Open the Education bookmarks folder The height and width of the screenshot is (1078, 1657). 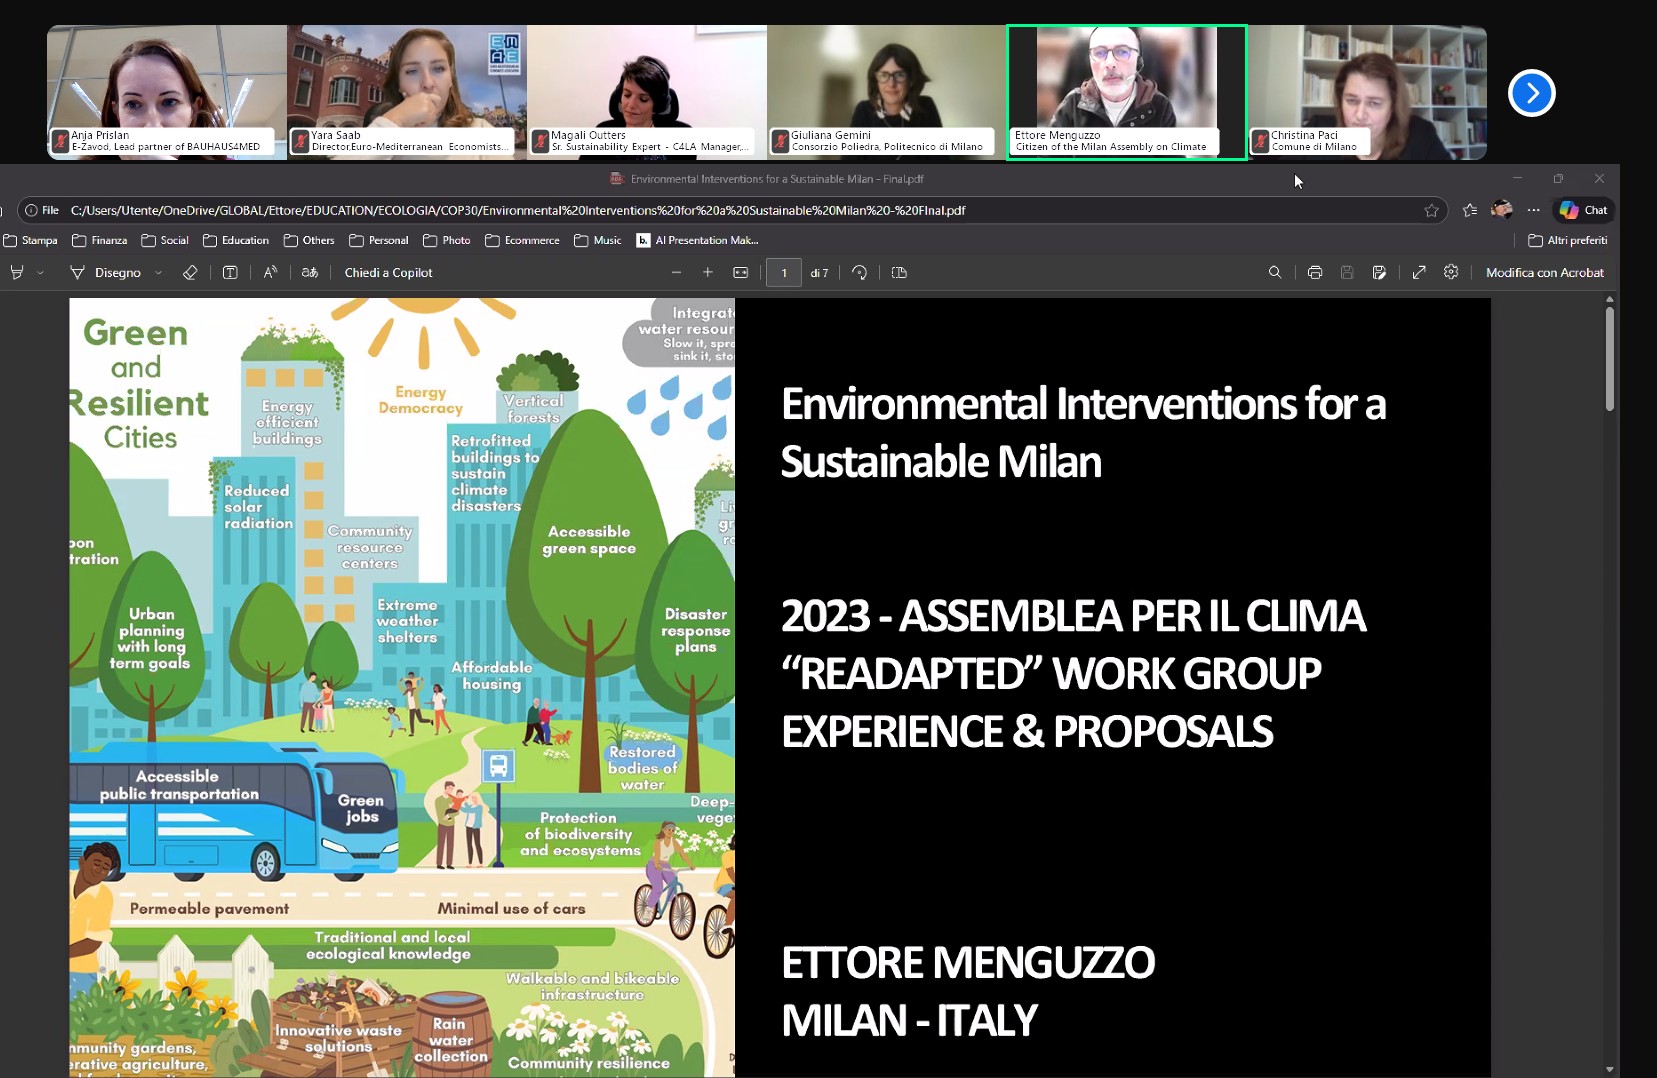[236, 240]
